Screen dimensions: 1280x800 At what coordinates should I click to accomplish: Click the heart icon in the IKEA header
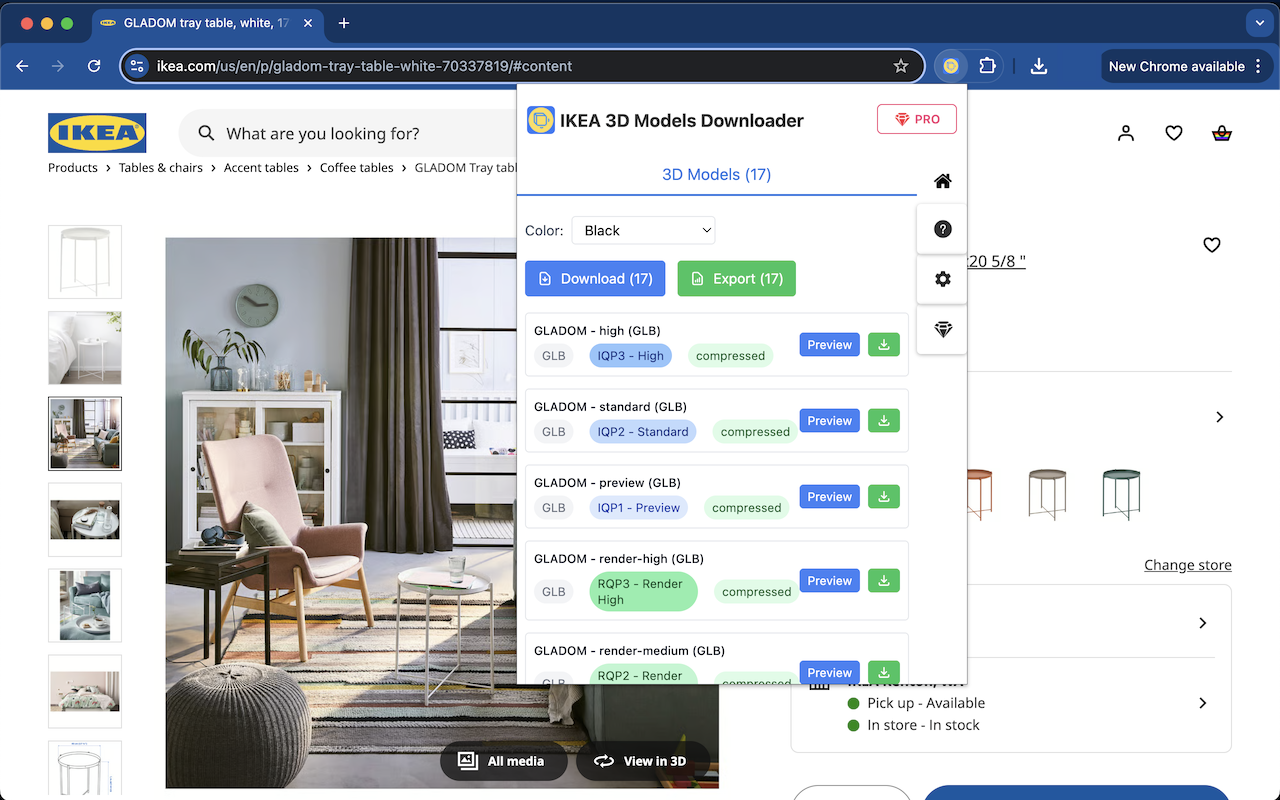(x=1173, y=133)
